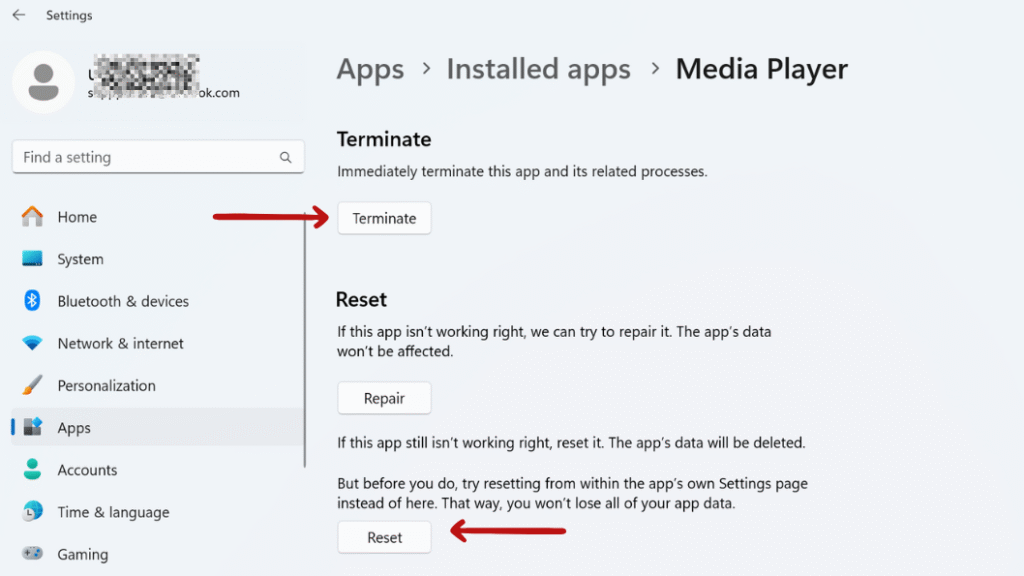Open Home via house icon
The image size is (1024, 576).
tap(32, 216)
